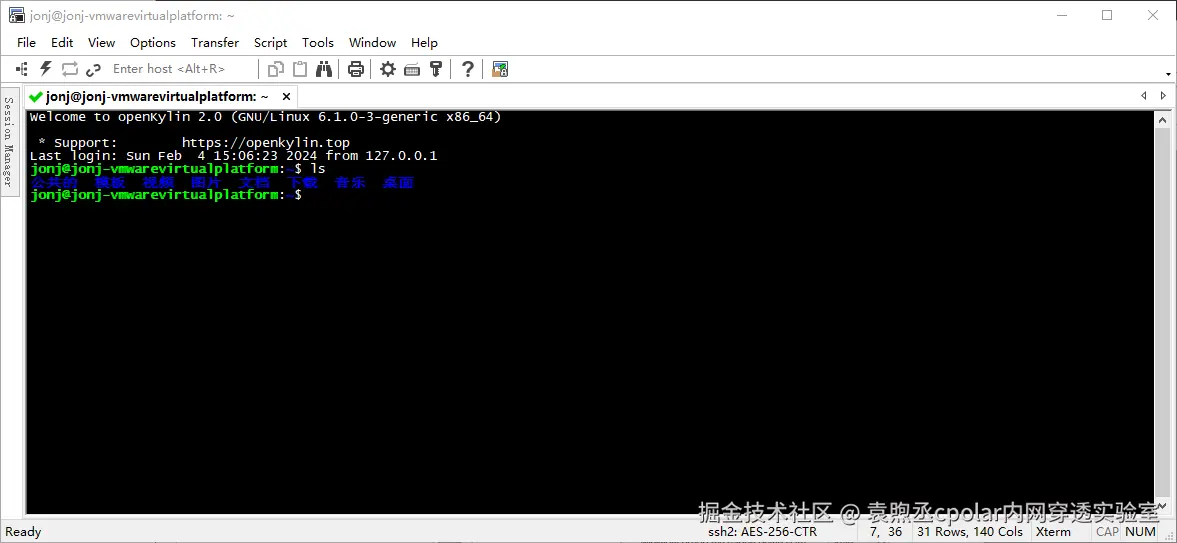
Task: Click the CAP indicator in status bar
Action: point(1107,532)
